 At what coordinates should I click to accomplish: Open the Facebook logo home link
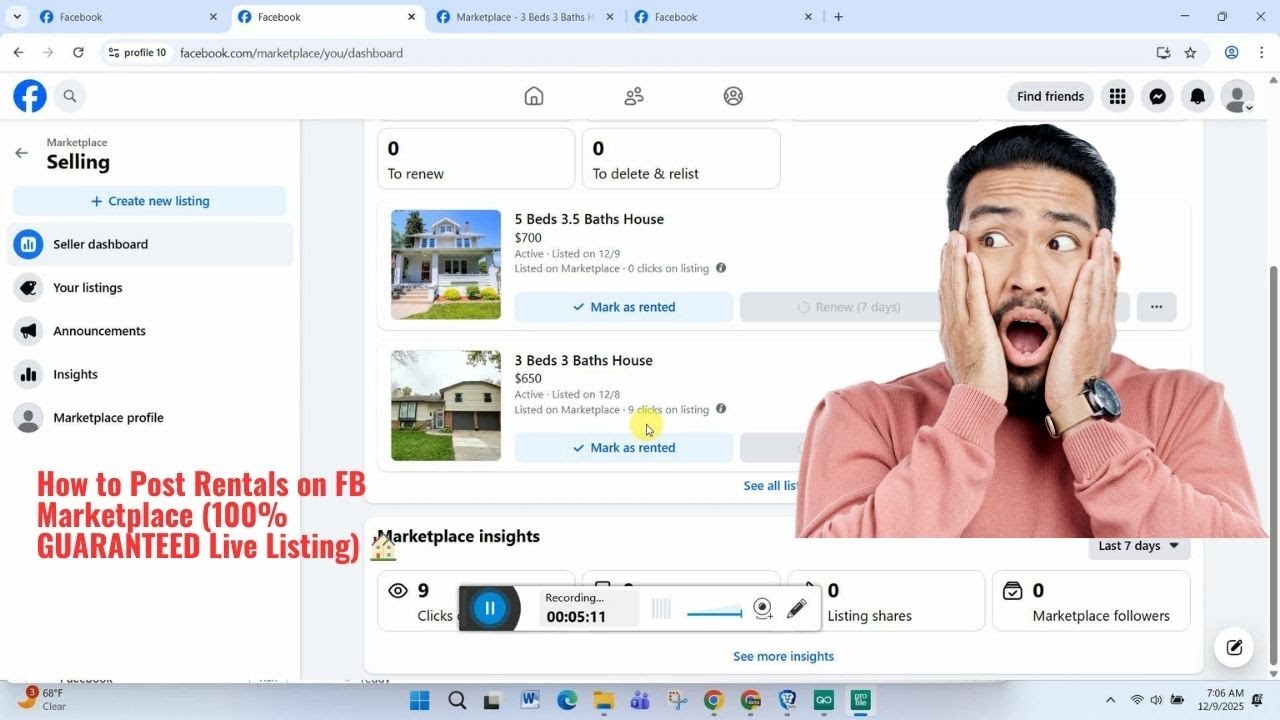pos(30,96)
